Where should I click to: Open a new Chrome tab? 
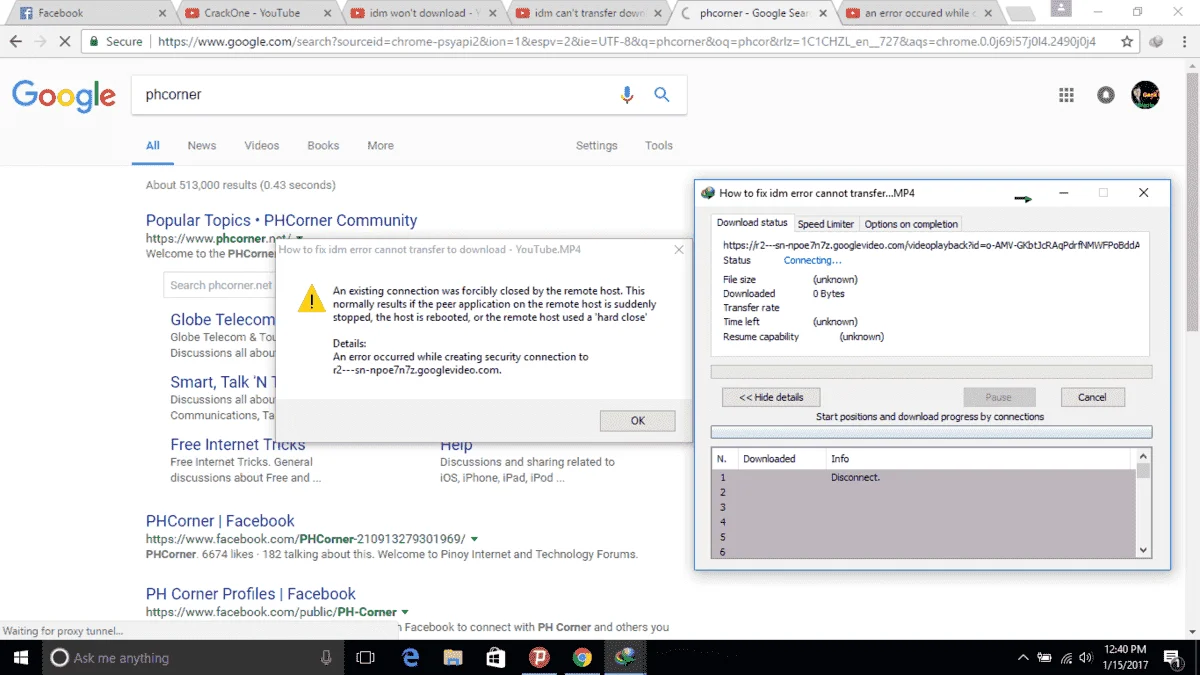(x=1020, y=14)
